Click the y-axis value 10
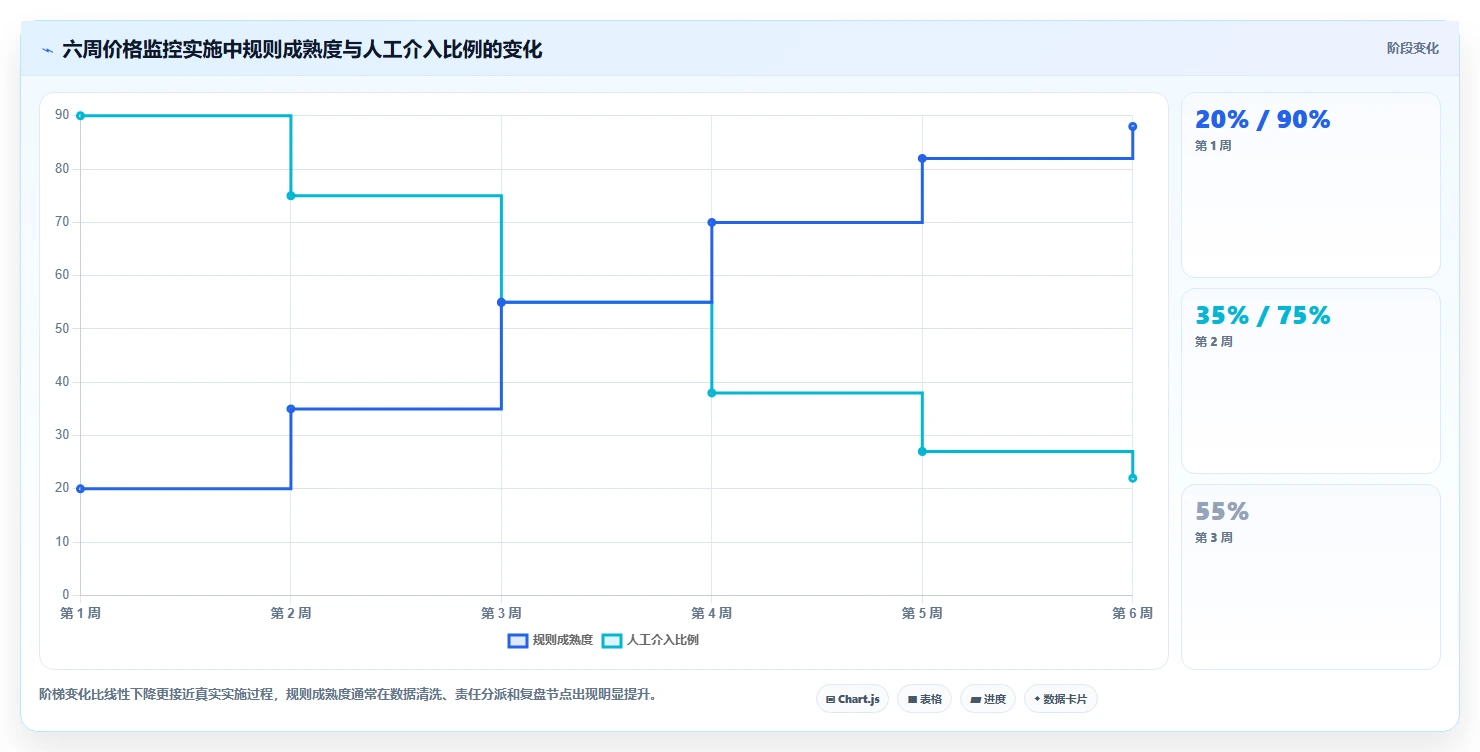Viewport: 1480px width, 752px height. (63, 542)
